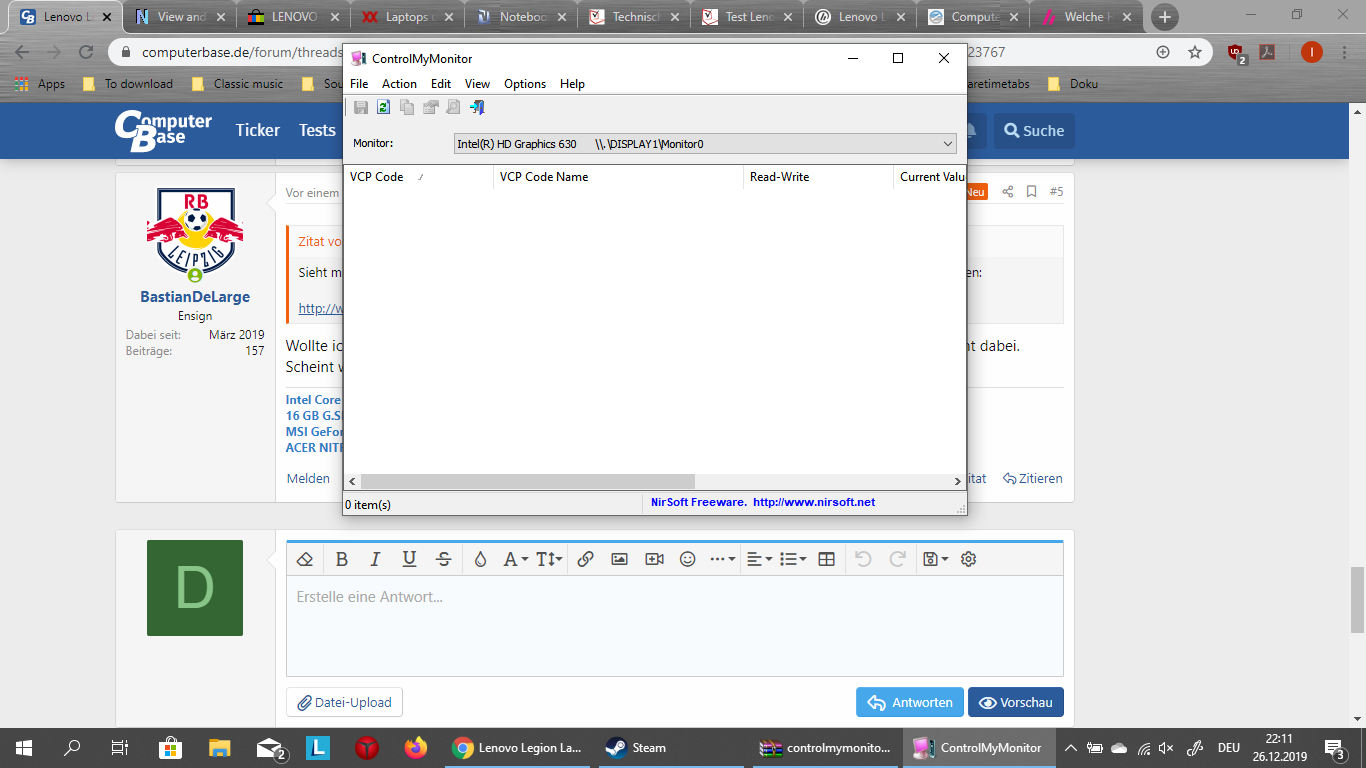Open the Edit menu in ControlMyMonitor
The image size is (1366, 768).
coord(441,84)
